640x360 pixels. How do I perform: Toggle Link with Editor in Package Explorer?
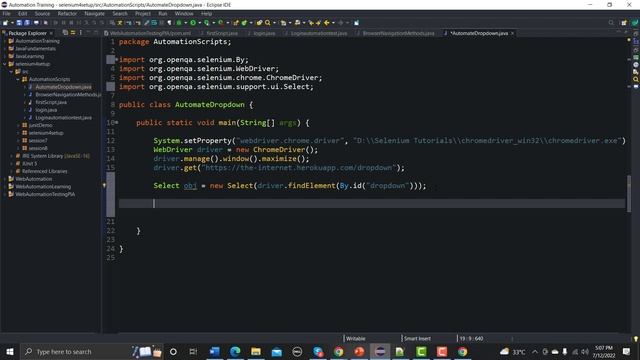(x=73, y=33)
